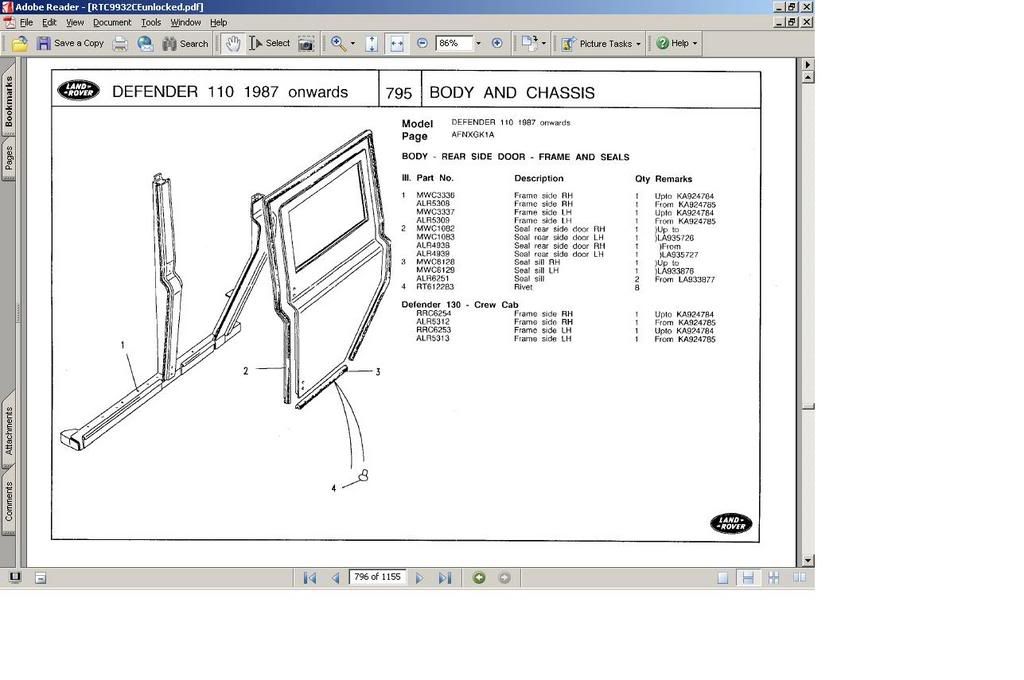This screenshot has width=1024, height=680.
Task: Click the Fit Width icon
Action: tap(397, 44)
